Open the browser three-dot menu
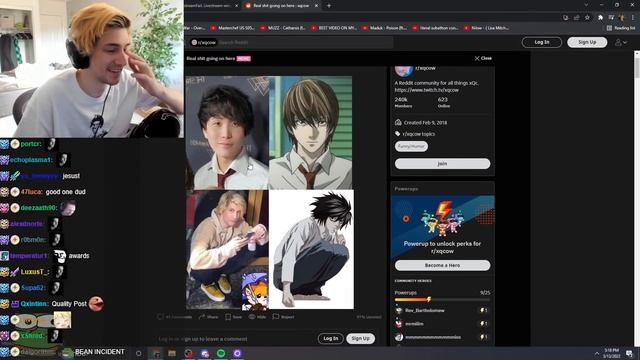 633,18
